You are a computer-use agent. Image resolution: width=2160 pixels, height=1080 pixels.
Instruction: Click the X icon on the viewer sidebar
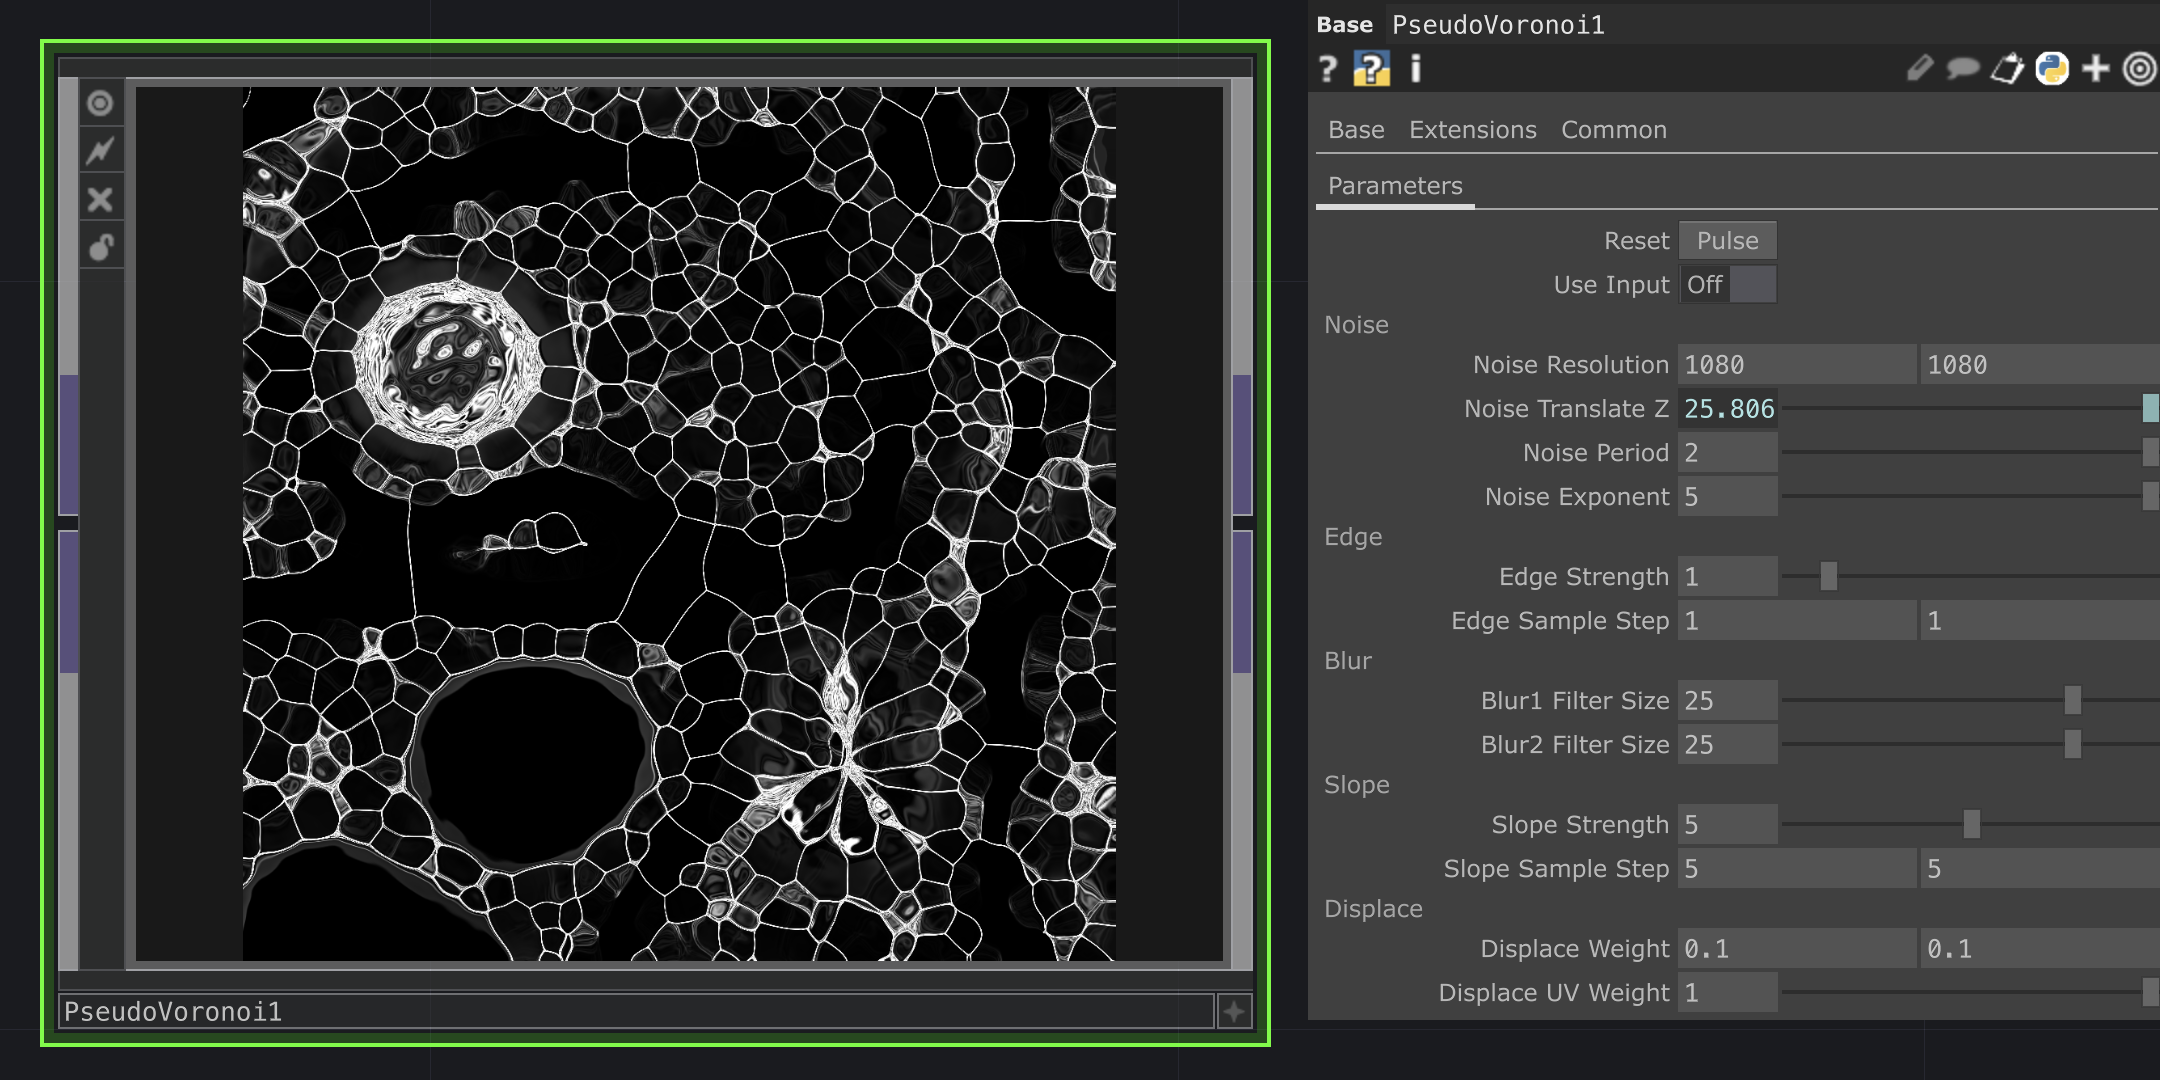coord(99,199)
